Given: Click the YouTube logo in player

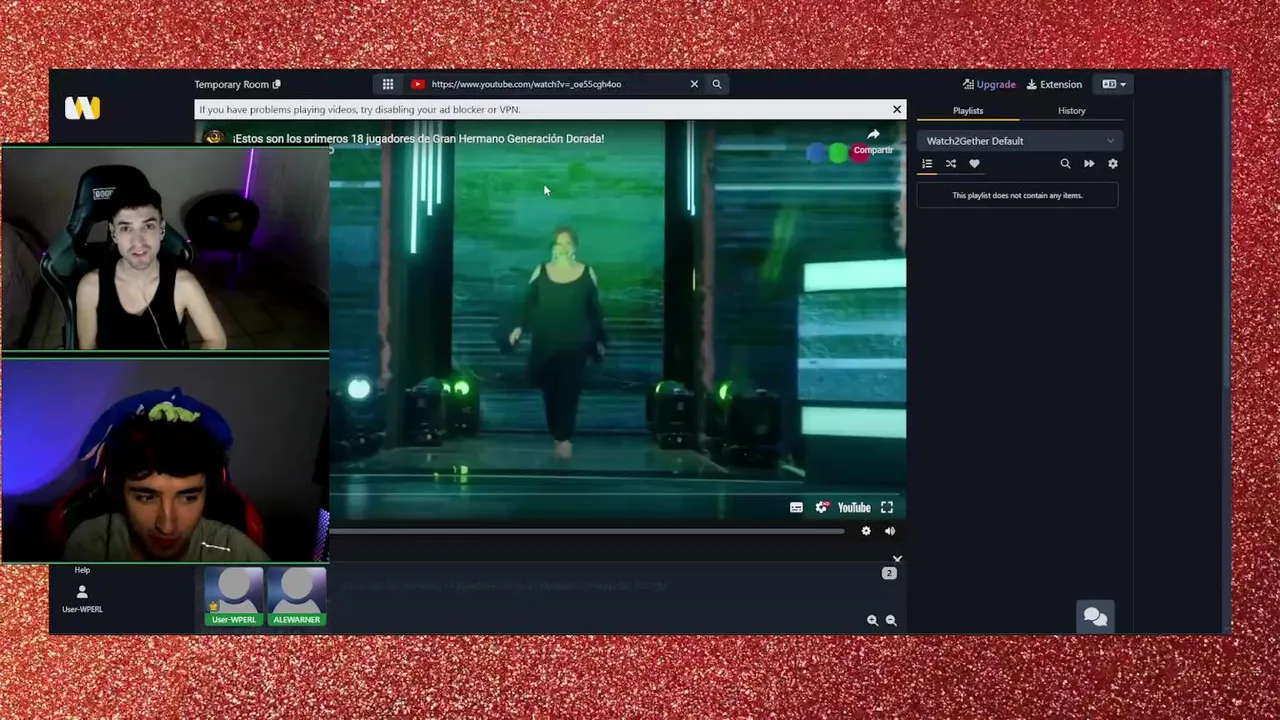Looking at the screenshot, I should 854,508.
